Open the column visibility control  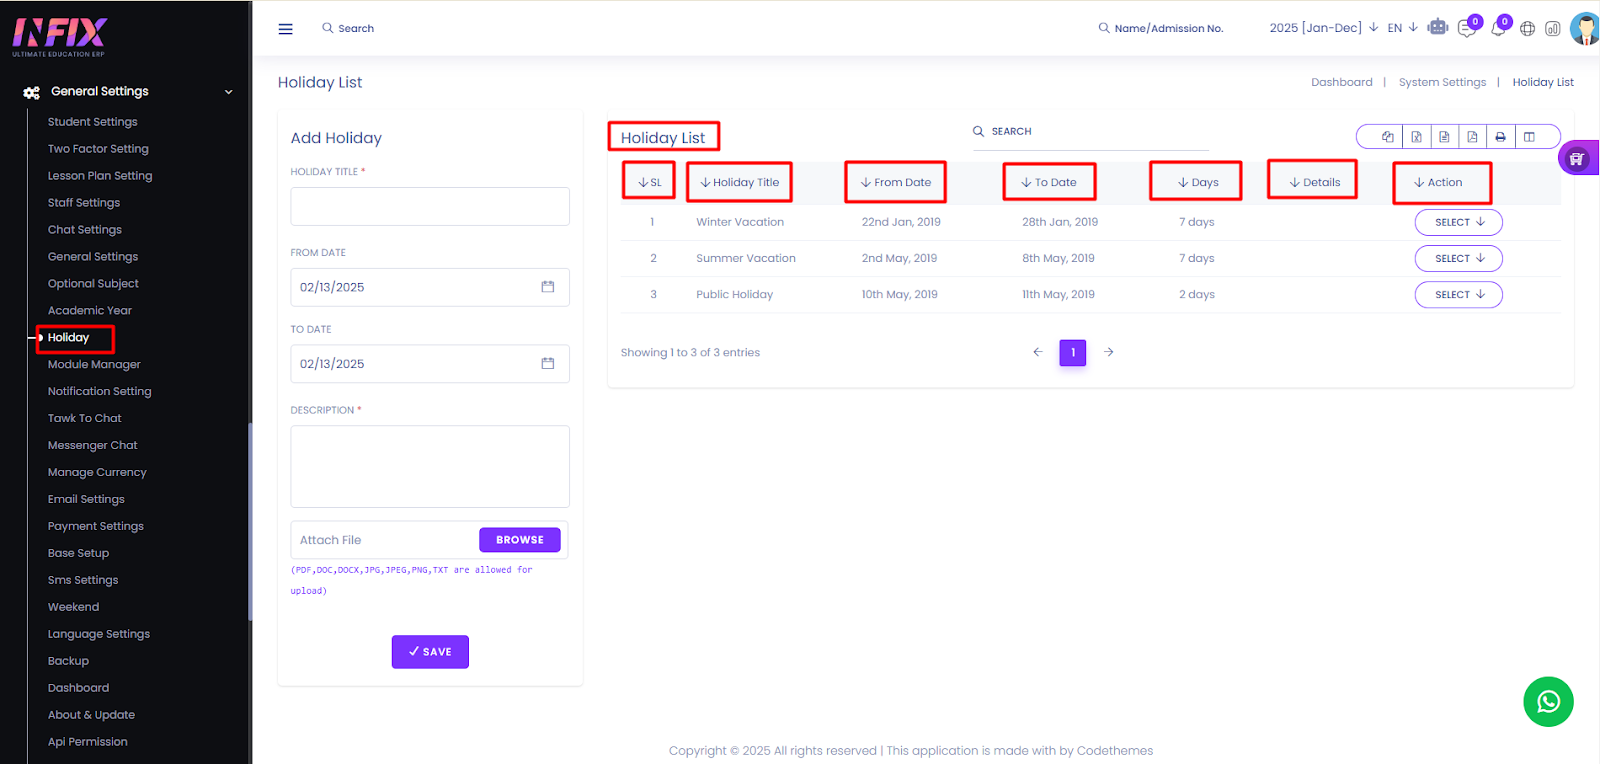(x=1529, y=137)
